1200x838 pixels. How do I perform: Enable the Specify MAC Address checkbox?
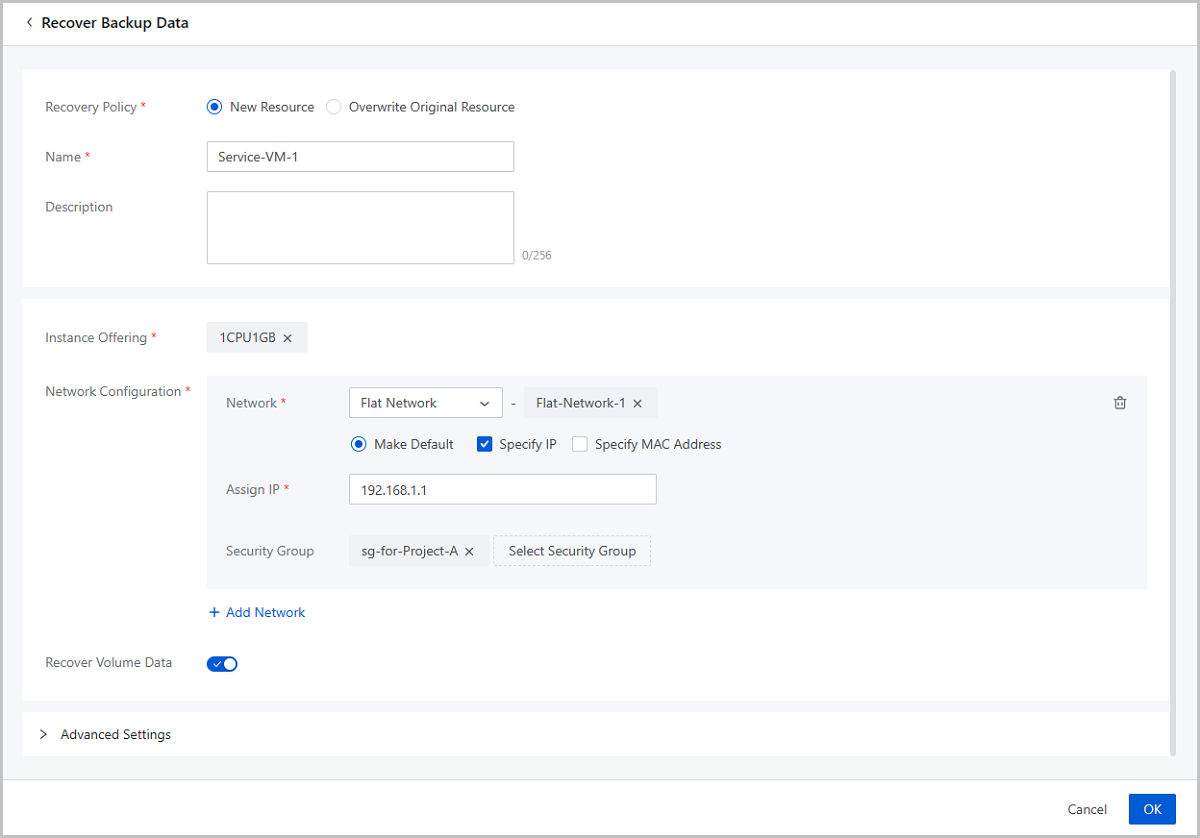coord(580,443)
